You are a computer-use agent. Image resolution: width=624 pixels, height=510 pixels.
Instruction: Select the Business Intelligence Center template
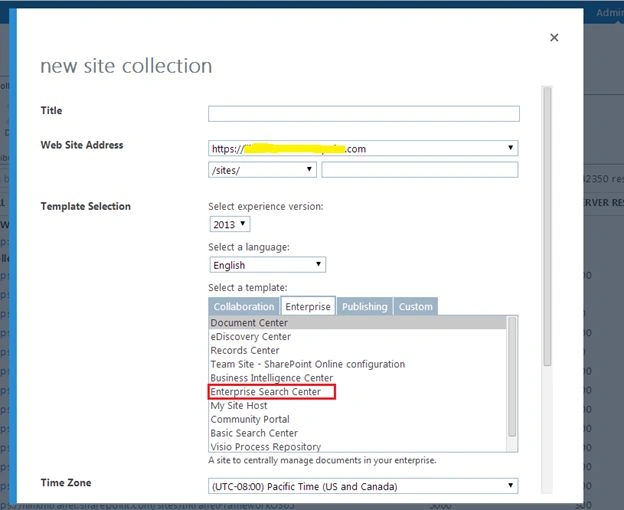click(357, 378)
